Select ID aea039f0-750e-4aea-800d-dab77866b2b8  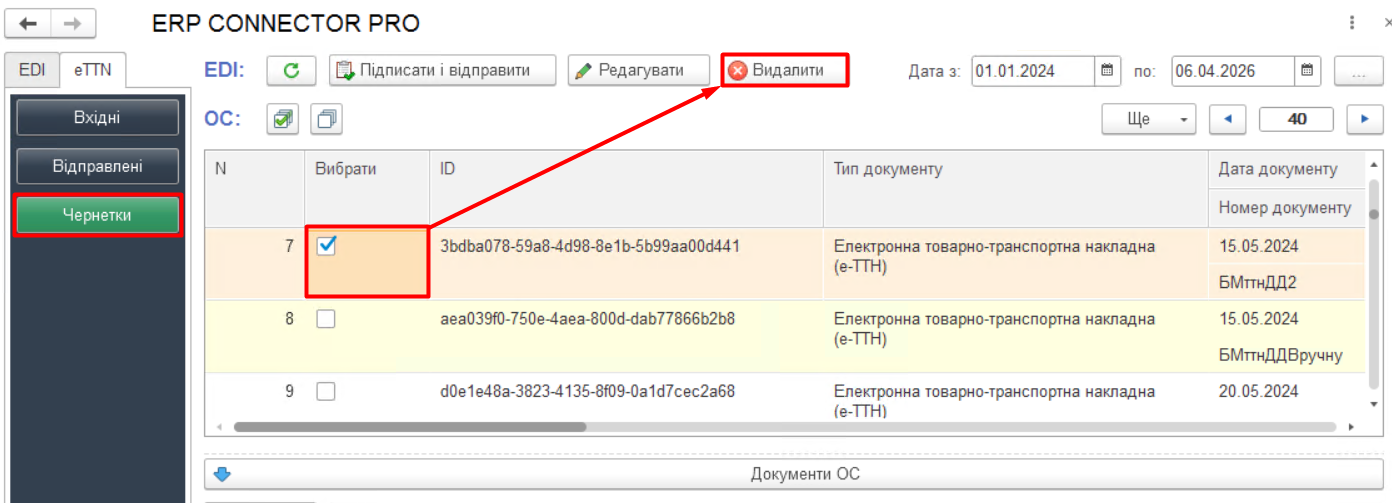(x=587, y=319)
